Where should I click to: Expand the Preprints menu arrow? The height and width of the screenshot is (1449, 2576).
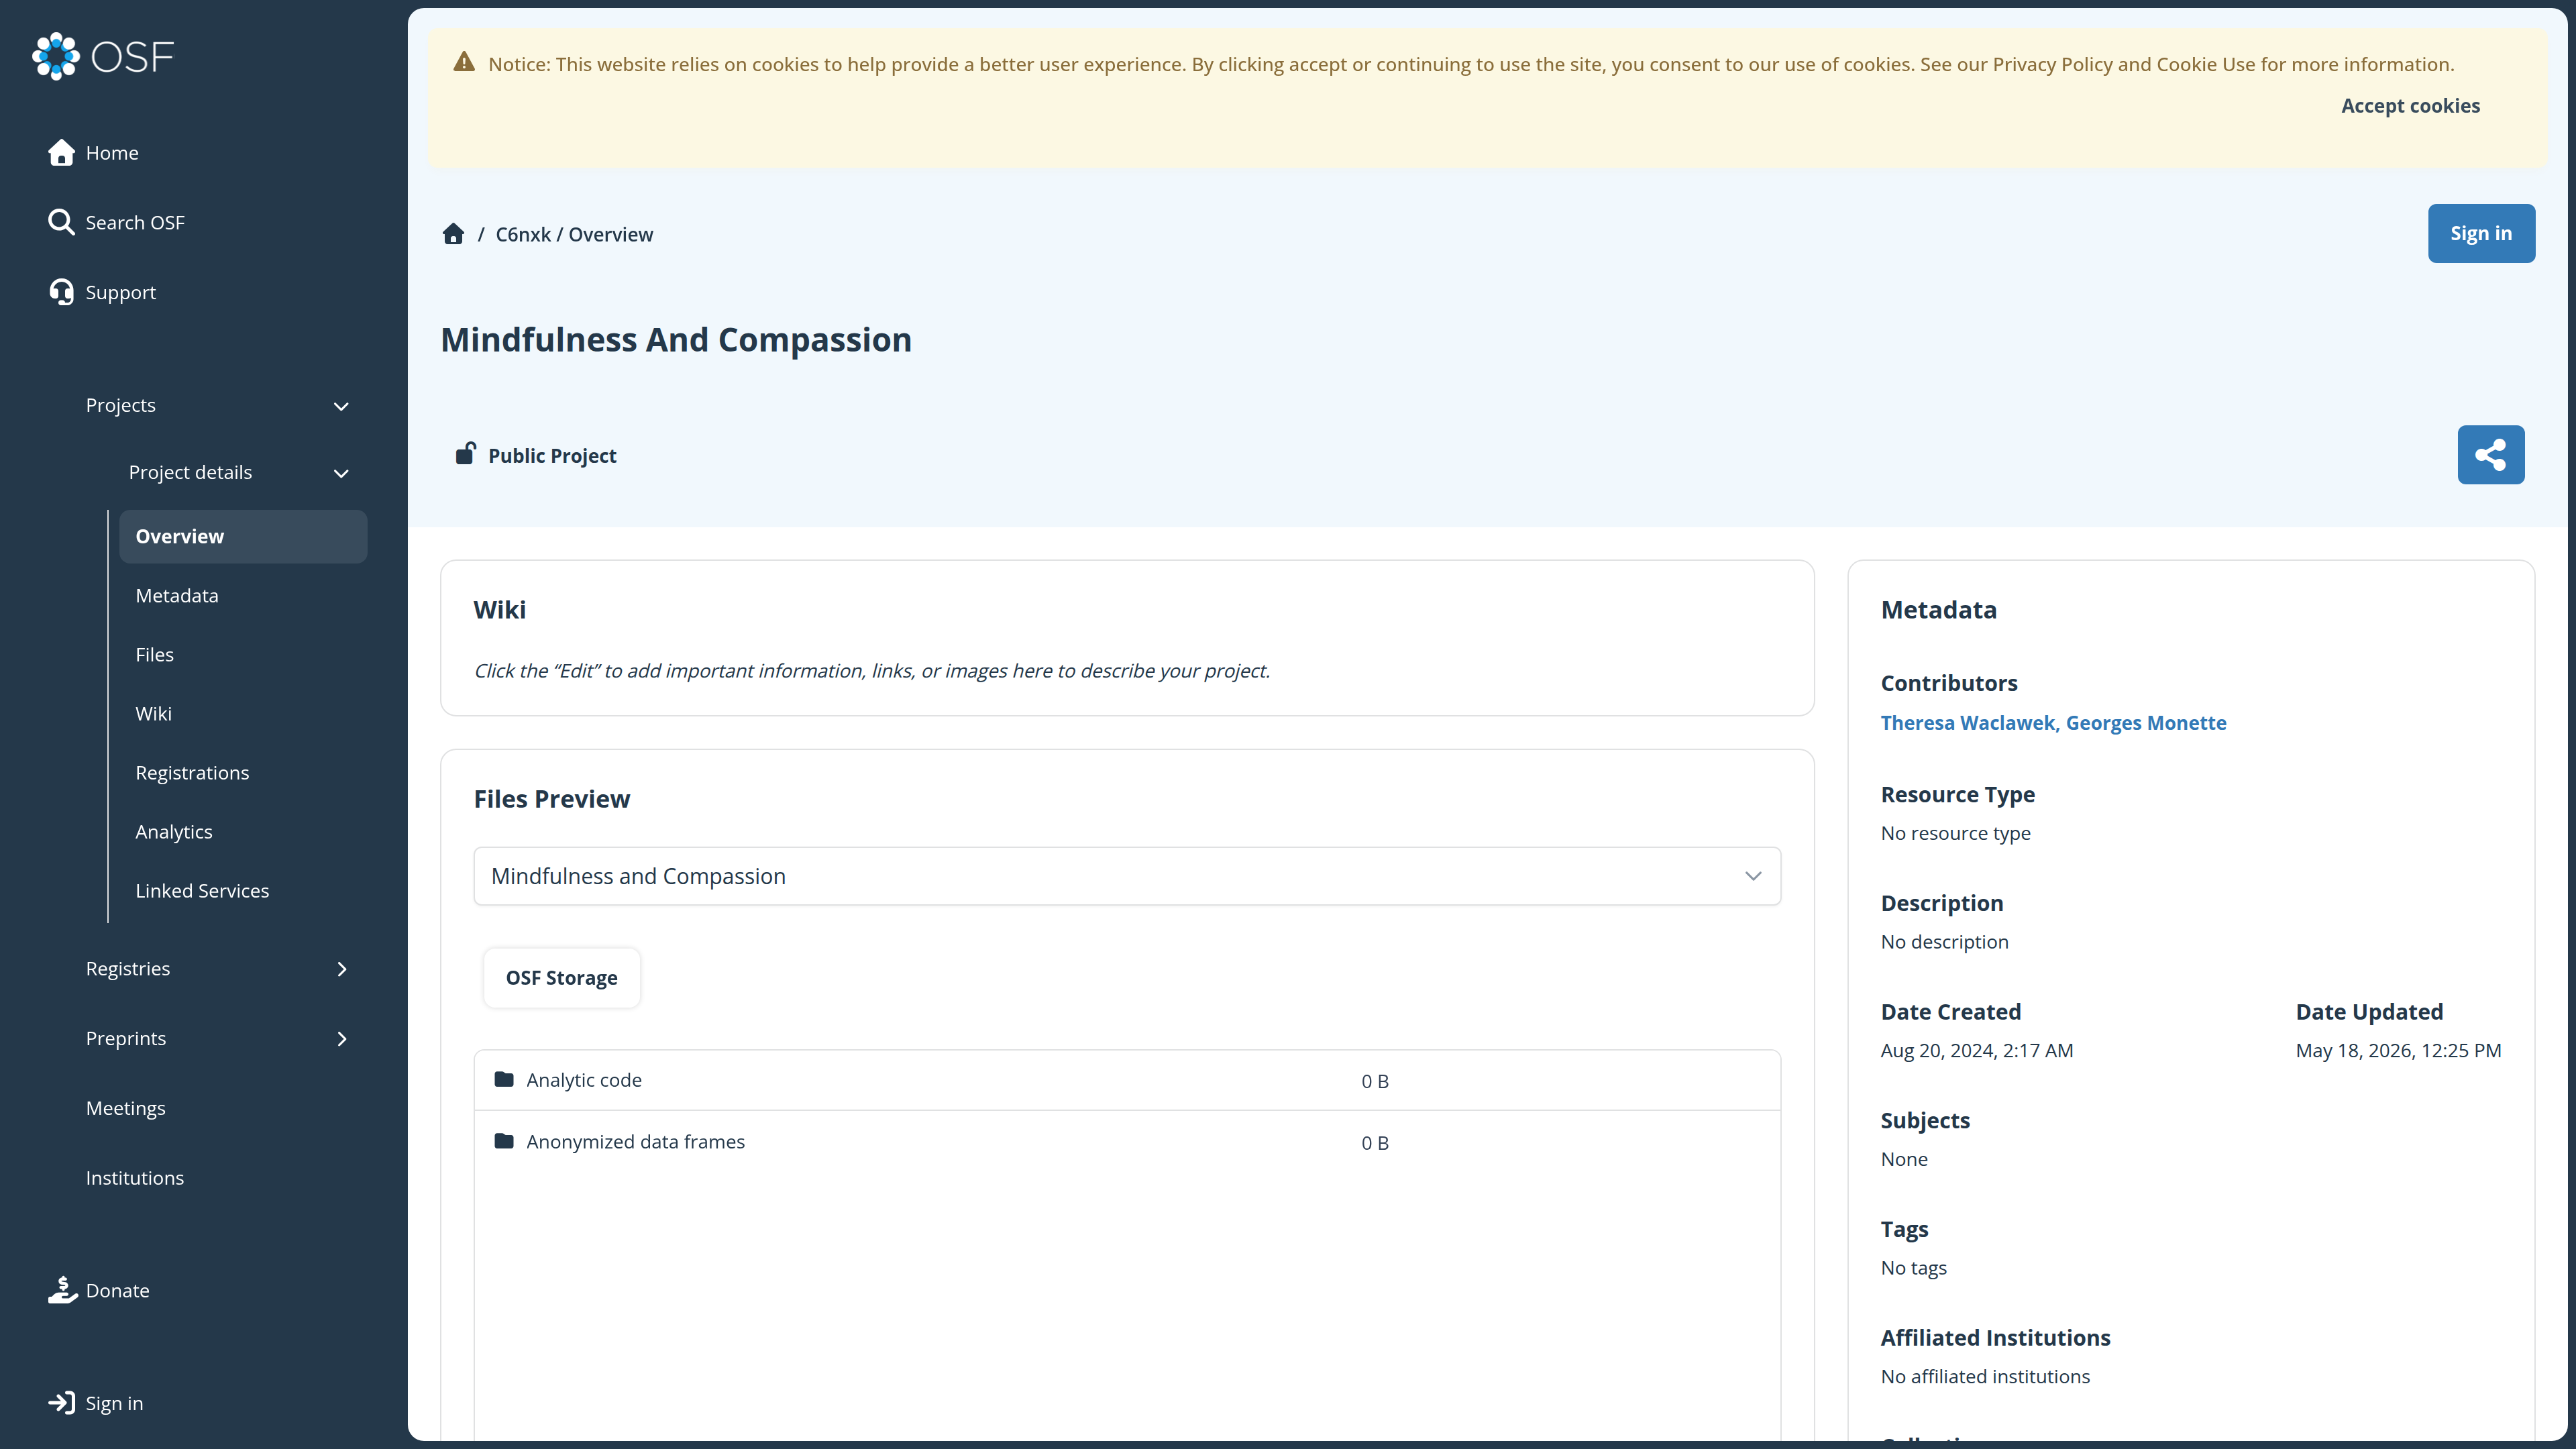(x=342, y=1039)
